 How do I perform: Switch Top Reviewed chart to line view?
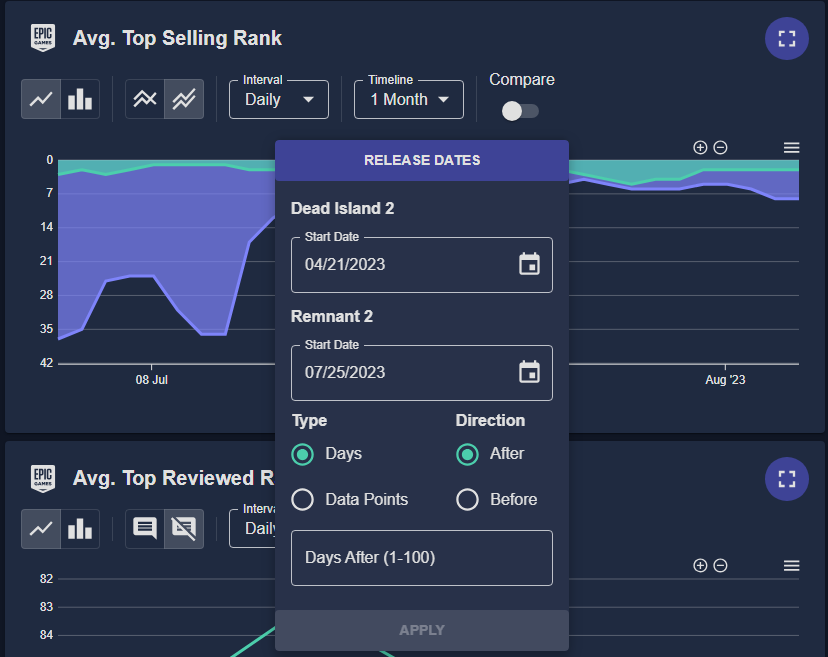click(x=41, y=529)
